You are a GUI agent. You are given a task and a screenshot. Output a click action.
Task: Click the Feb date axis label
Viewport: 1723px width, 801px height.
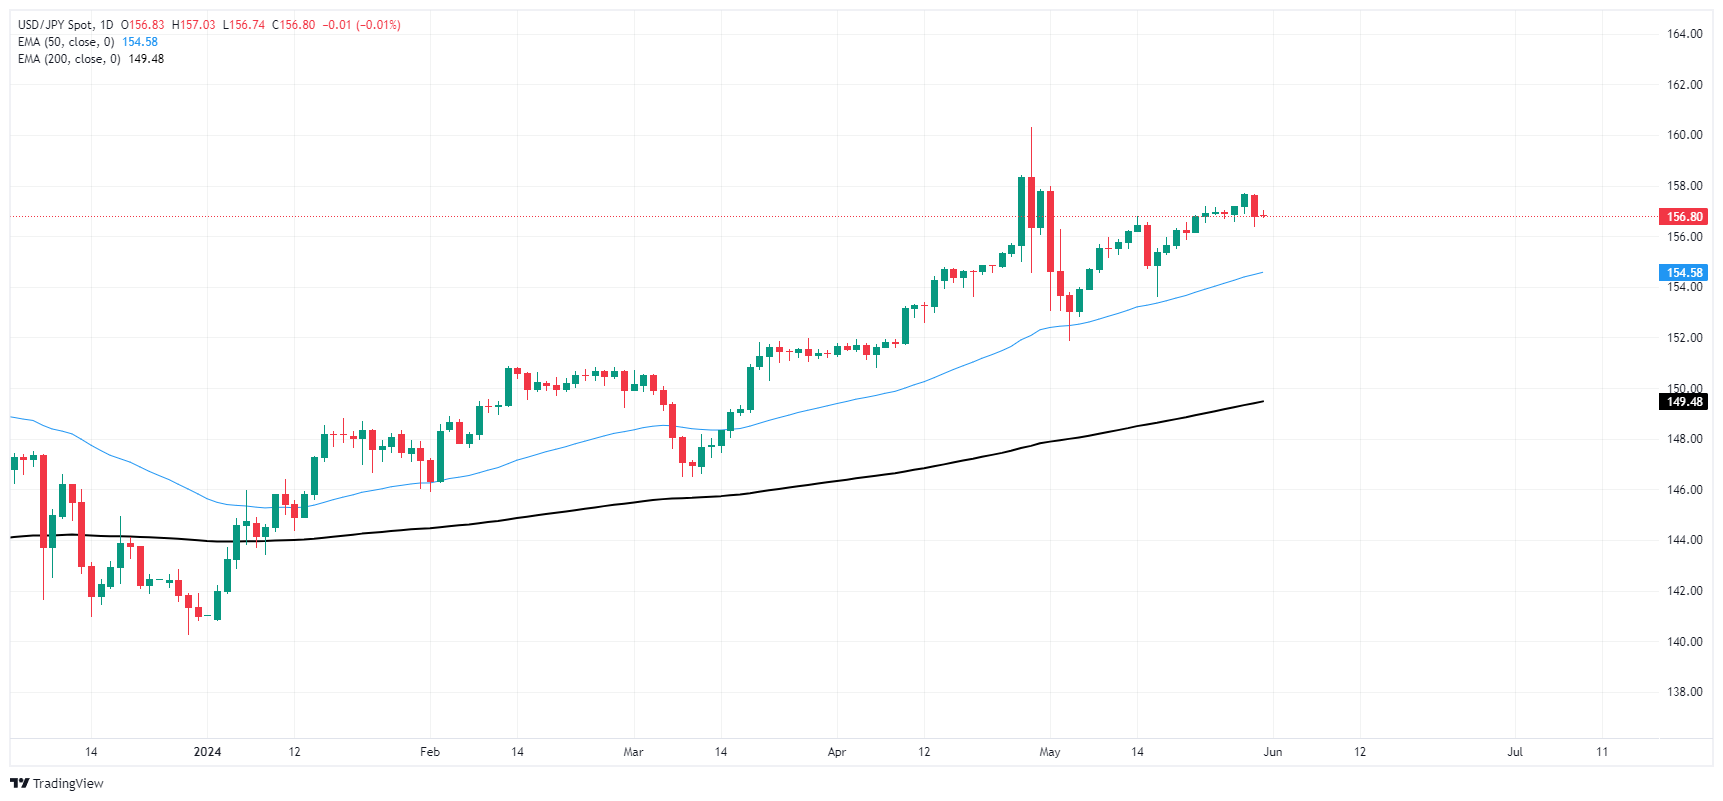pyautogui.click(x=430, y=752)
